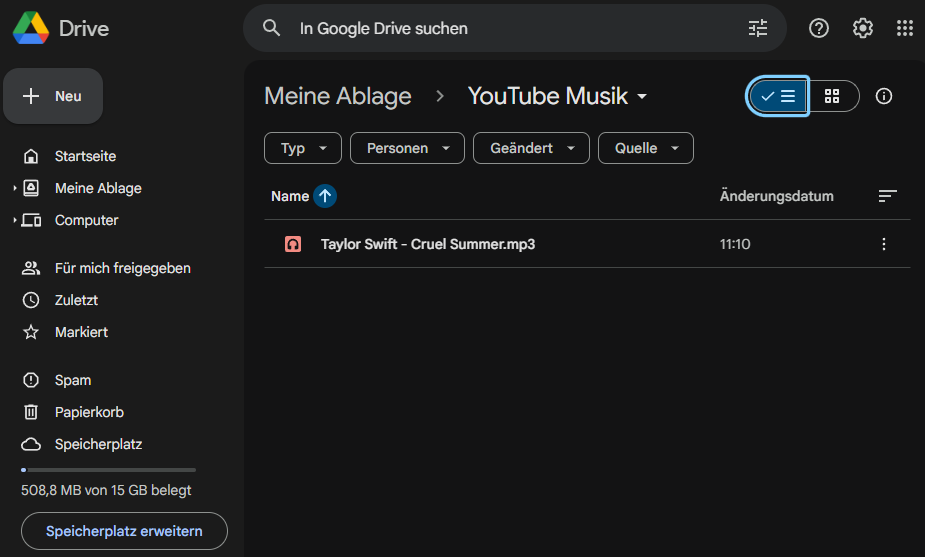The width and height of the screenshot is (925, 557).
Task: Open the Quelle filter dropdown
Action: [x=645, y=148]
